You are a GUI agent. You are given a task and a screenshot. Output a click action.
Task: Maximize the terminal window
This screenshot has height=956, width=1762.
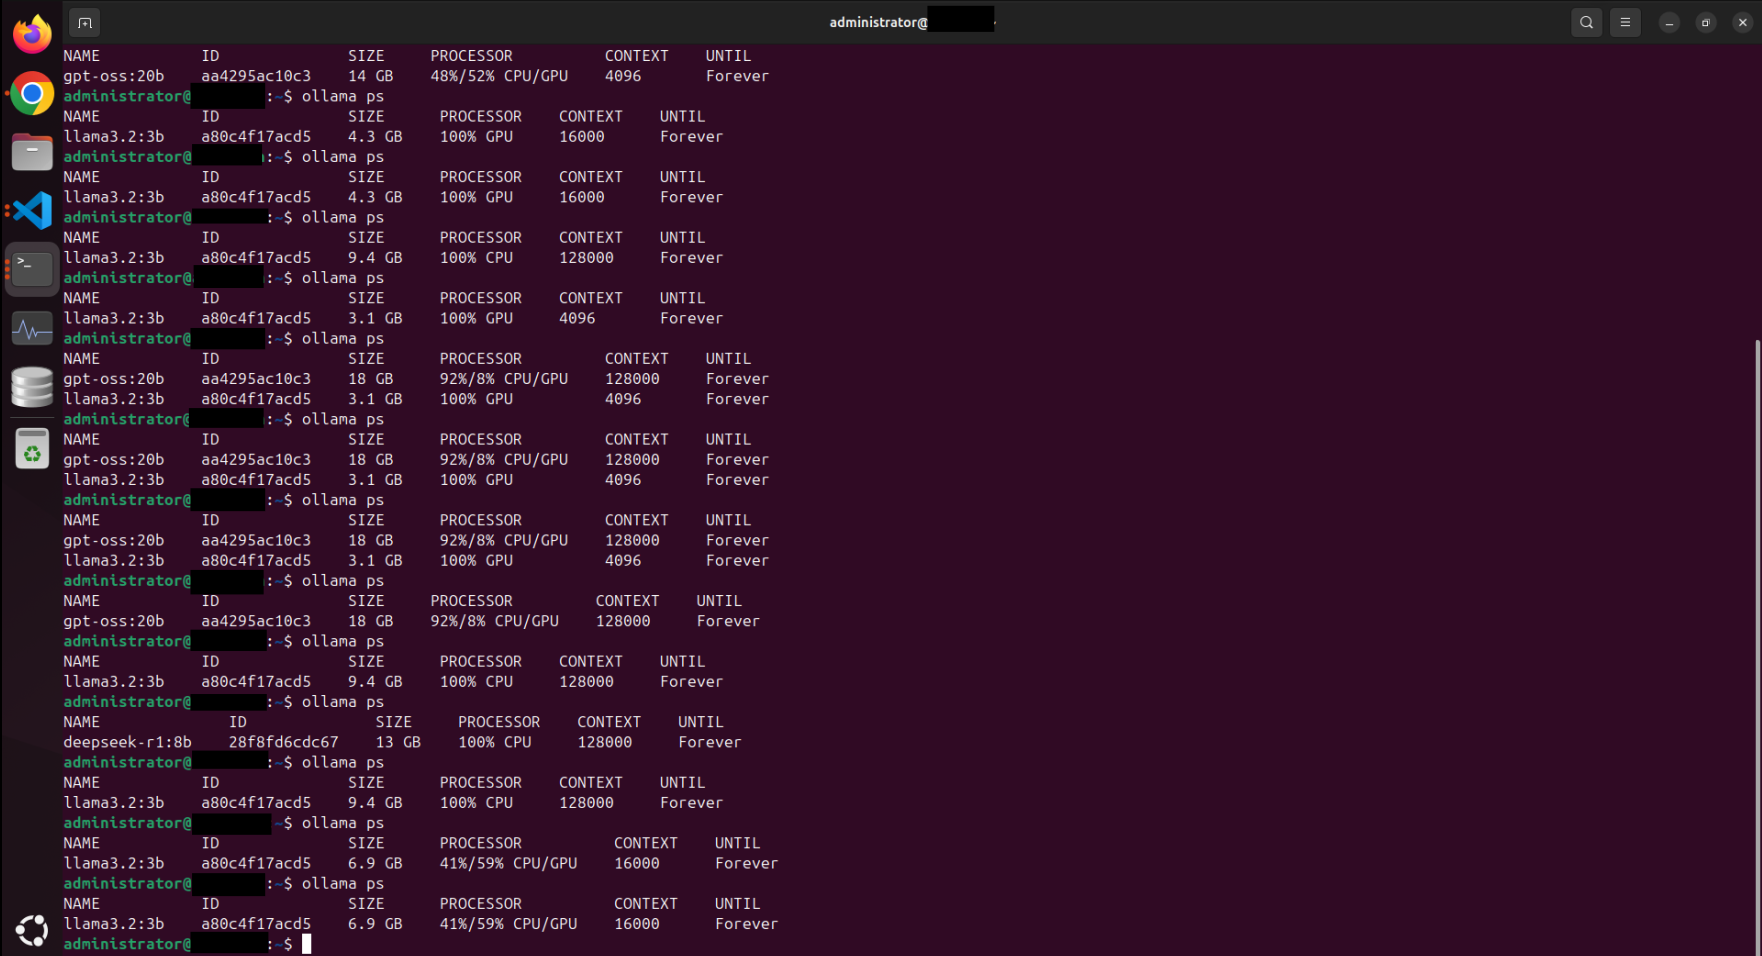coord(1706,22)
